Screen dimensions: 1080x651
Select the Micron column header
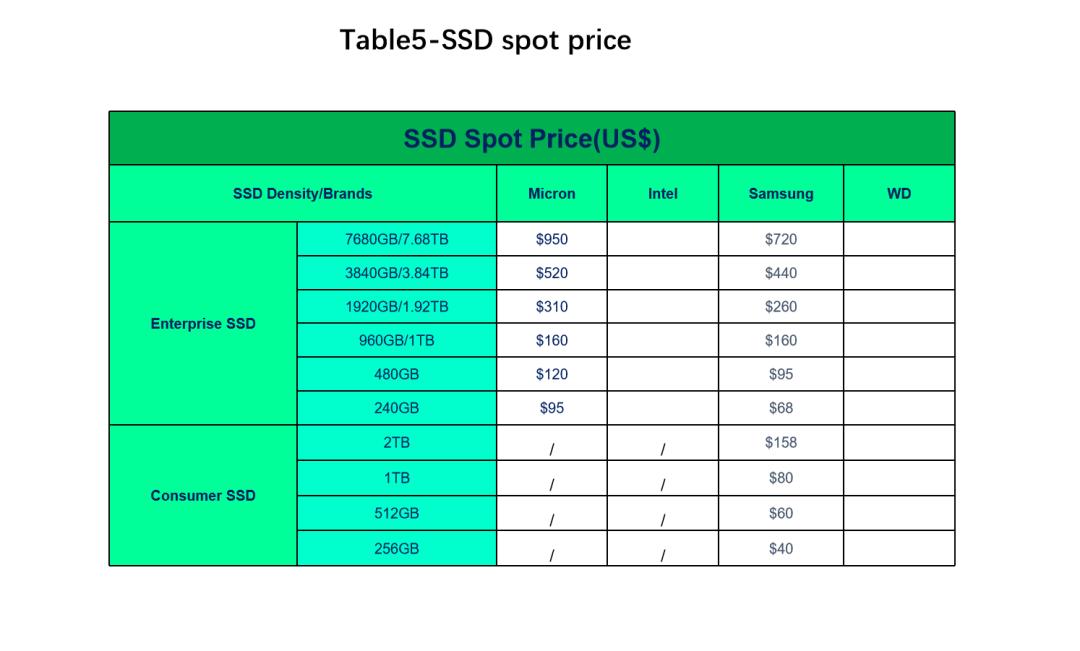pos(552,194)
